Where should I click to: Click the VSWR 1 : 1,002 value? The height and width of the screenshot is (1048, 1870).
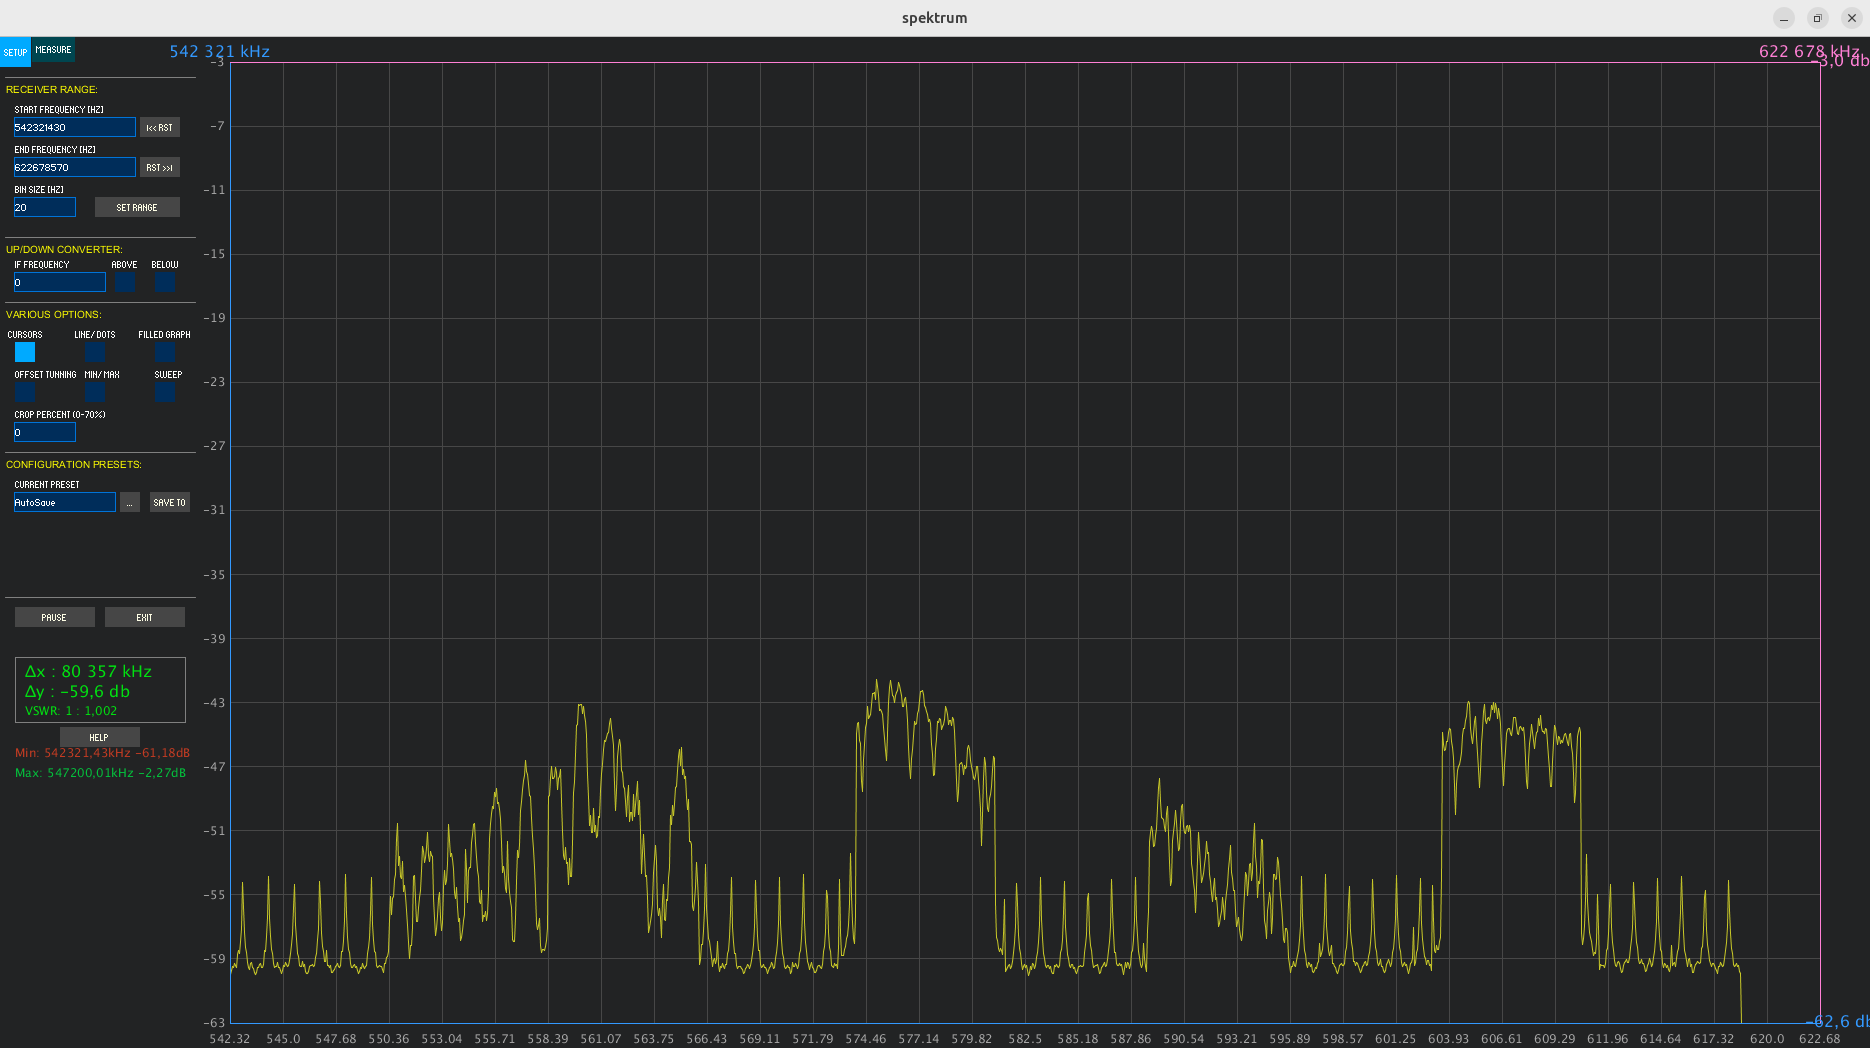(71, 711)
